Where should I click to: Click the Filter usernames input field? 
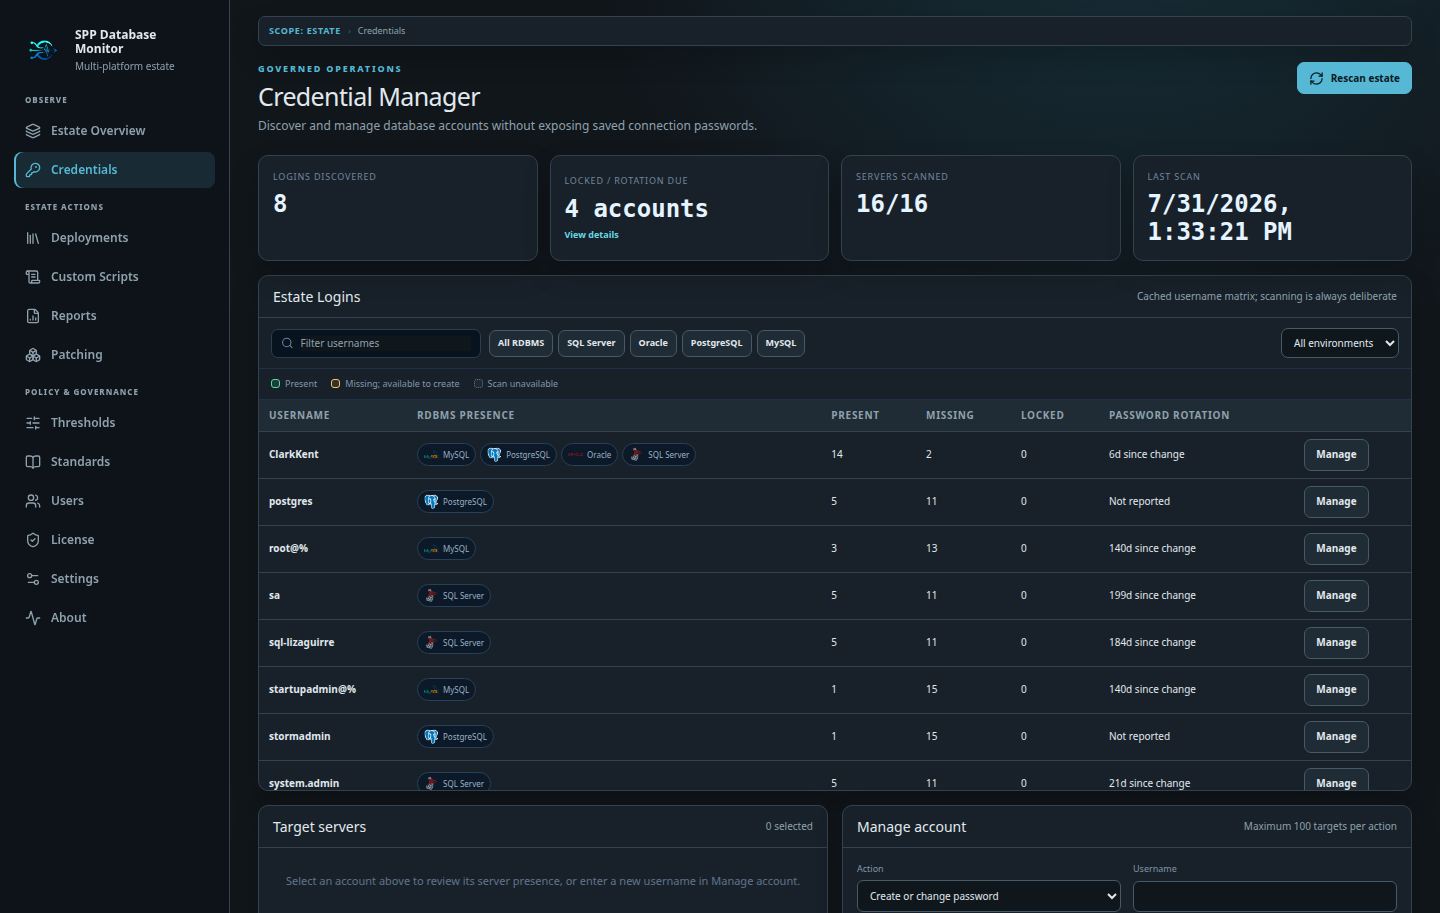[x=376, y=343]
